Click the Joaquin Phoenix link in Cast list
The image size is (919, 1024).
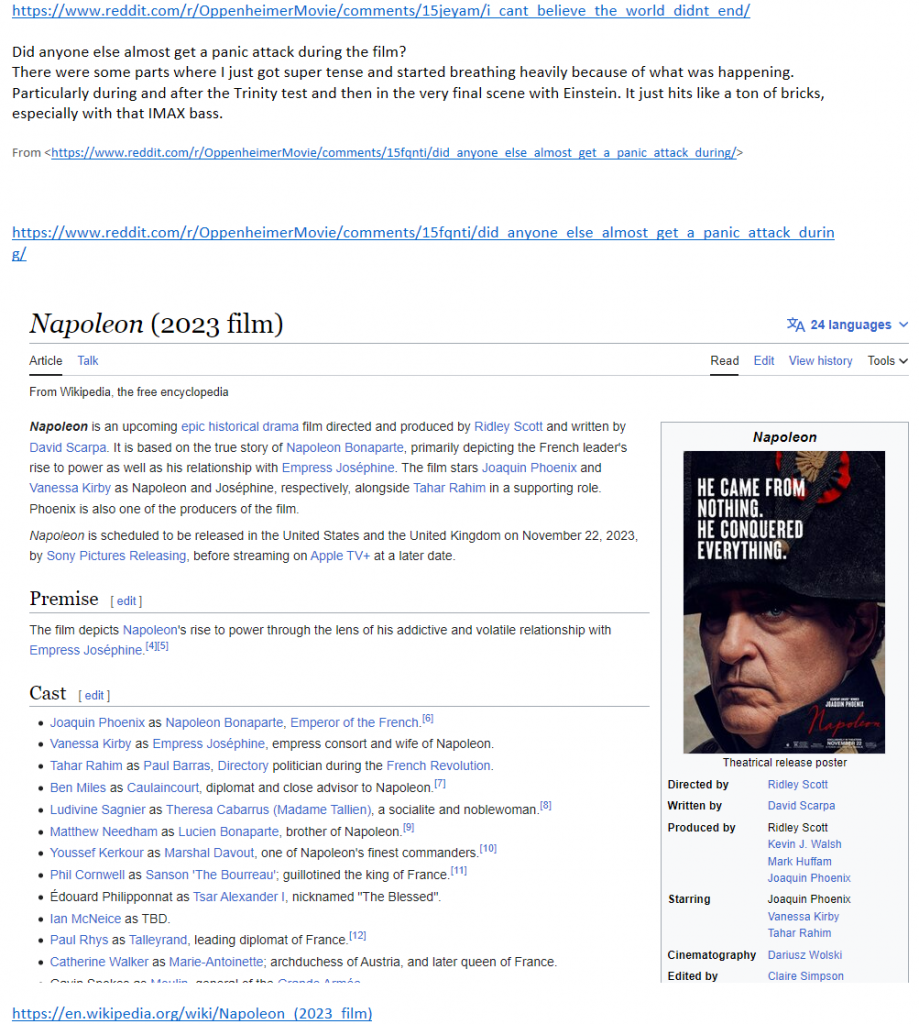pyautogui.click(x=97, y=722)
